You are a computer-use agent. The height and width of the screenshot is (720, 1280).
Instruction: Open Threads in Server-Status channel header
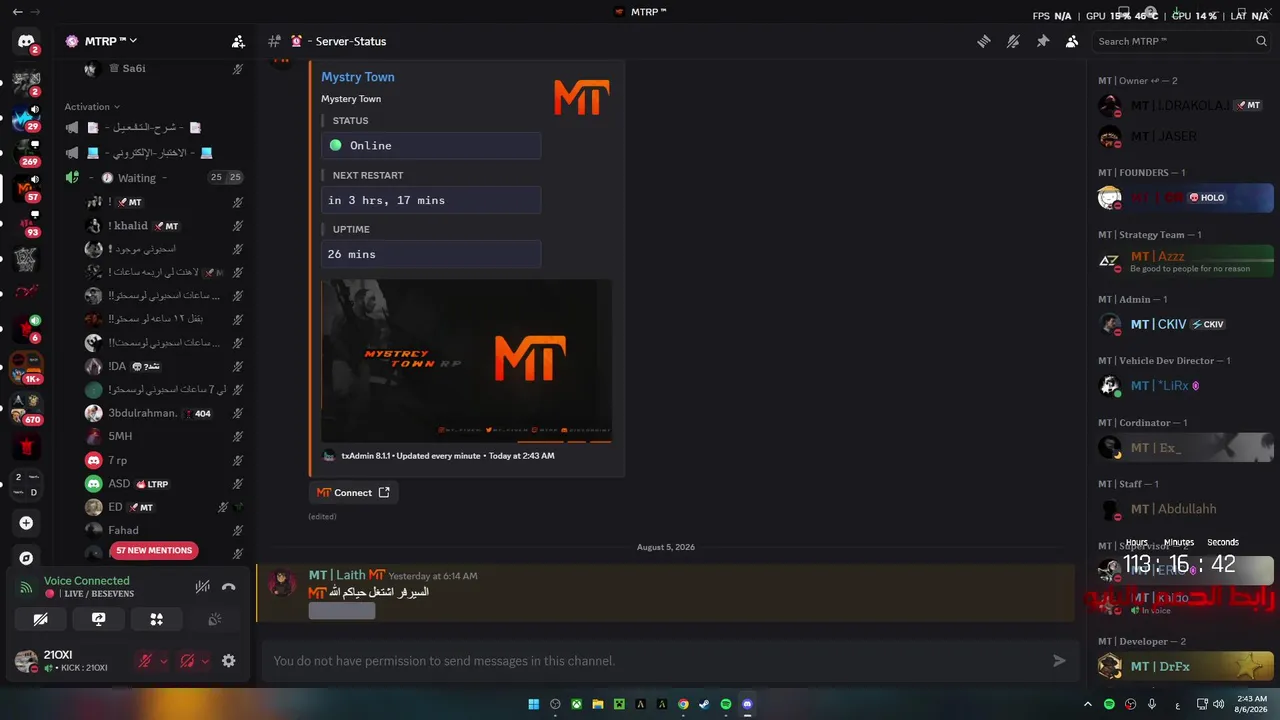tap(984, 41)
